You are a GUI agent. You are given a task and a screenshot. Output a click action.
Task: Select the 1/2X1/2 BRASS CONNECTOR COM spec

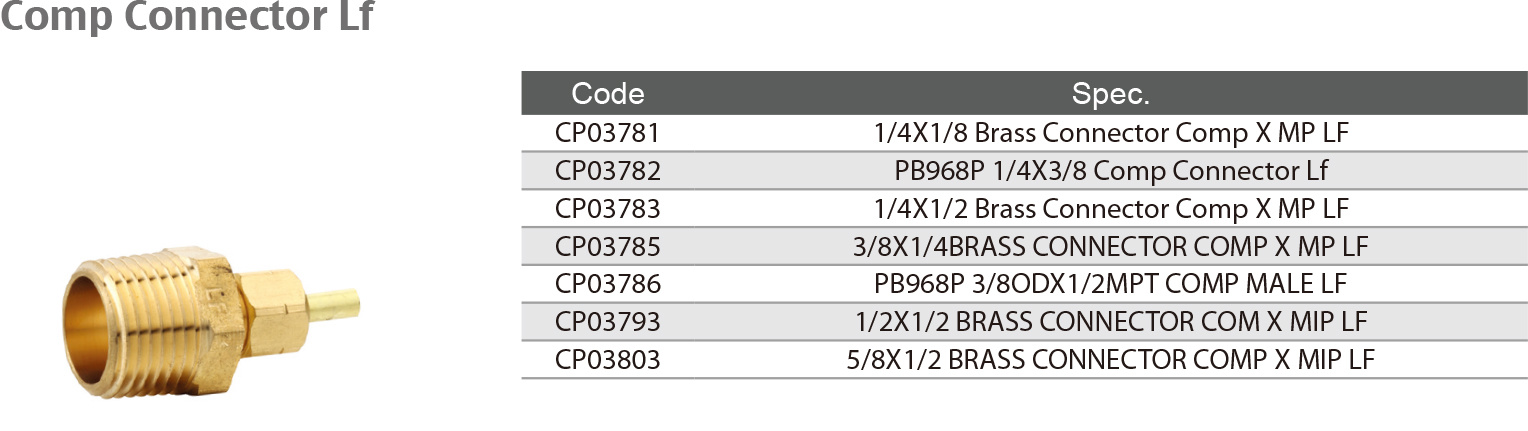(1111, 322)
